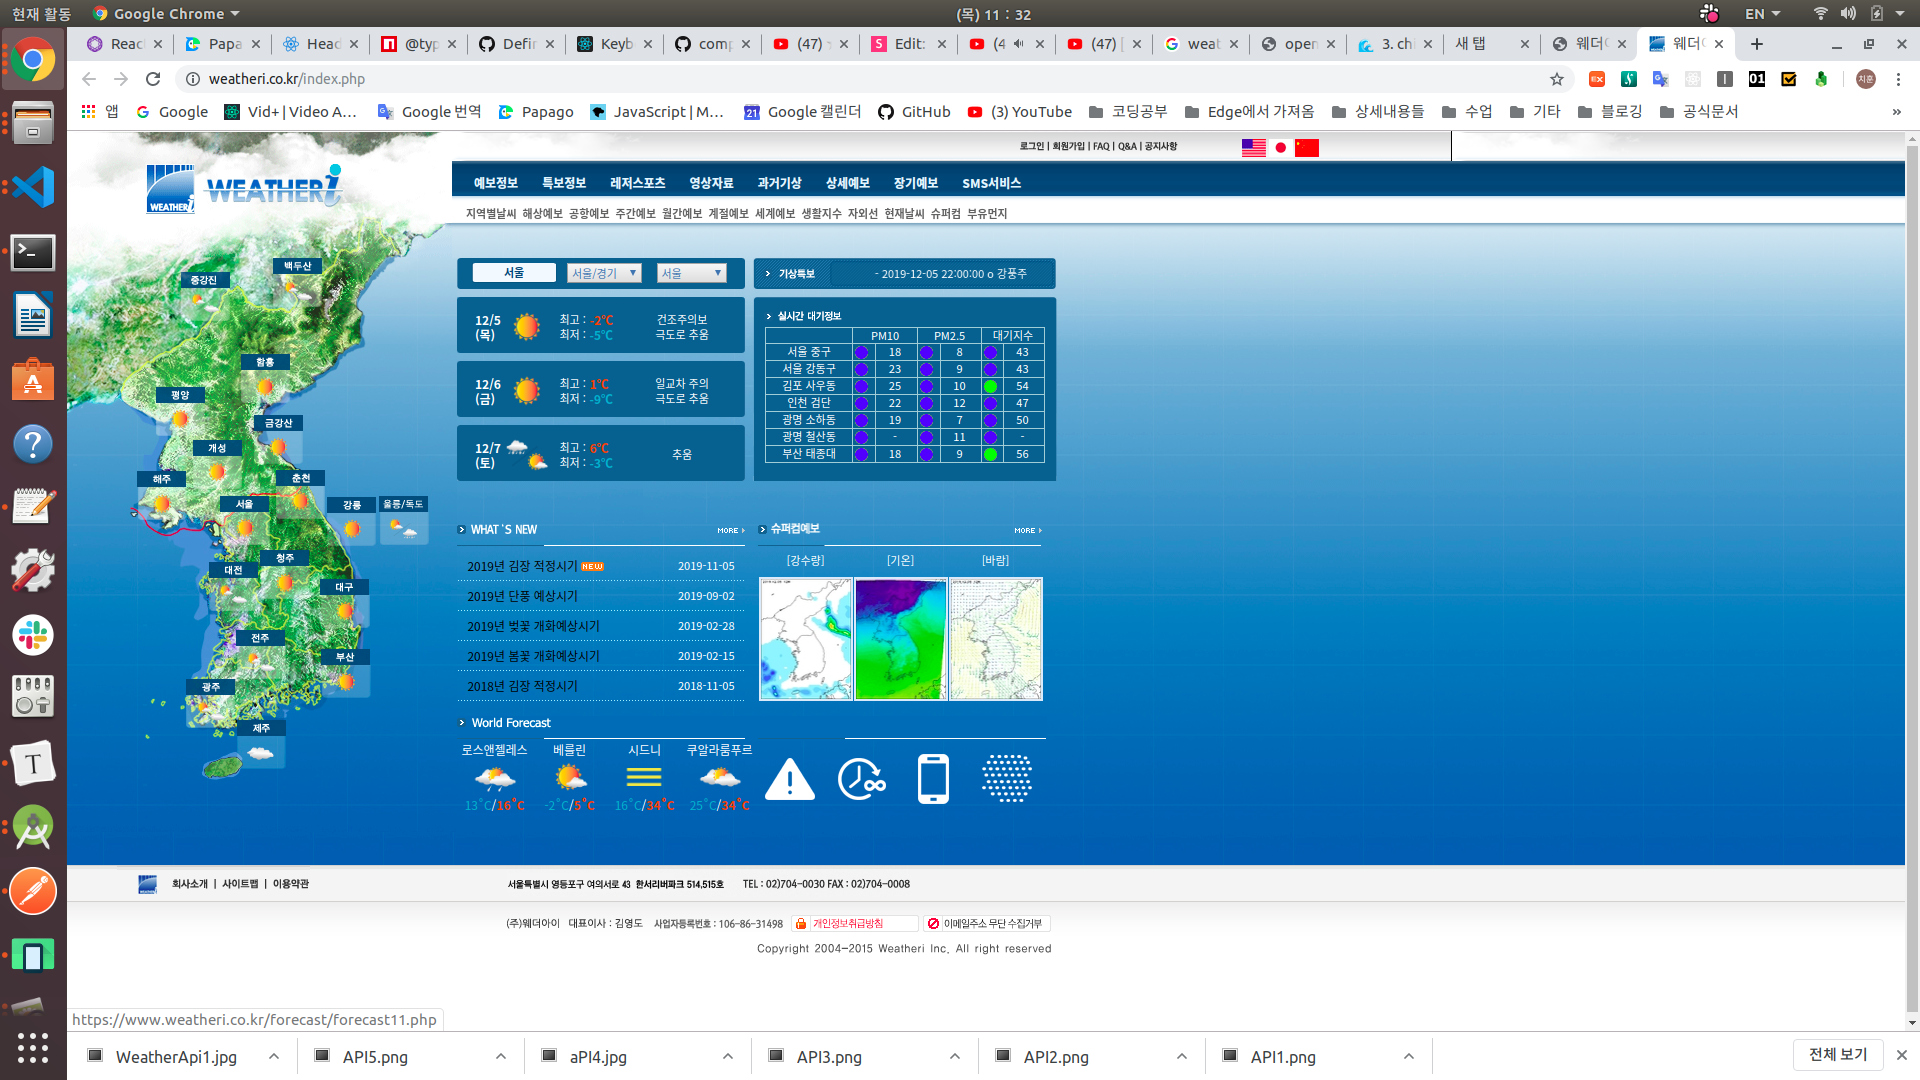Open Visual Studio Code from dock

[x=33, y=187]
